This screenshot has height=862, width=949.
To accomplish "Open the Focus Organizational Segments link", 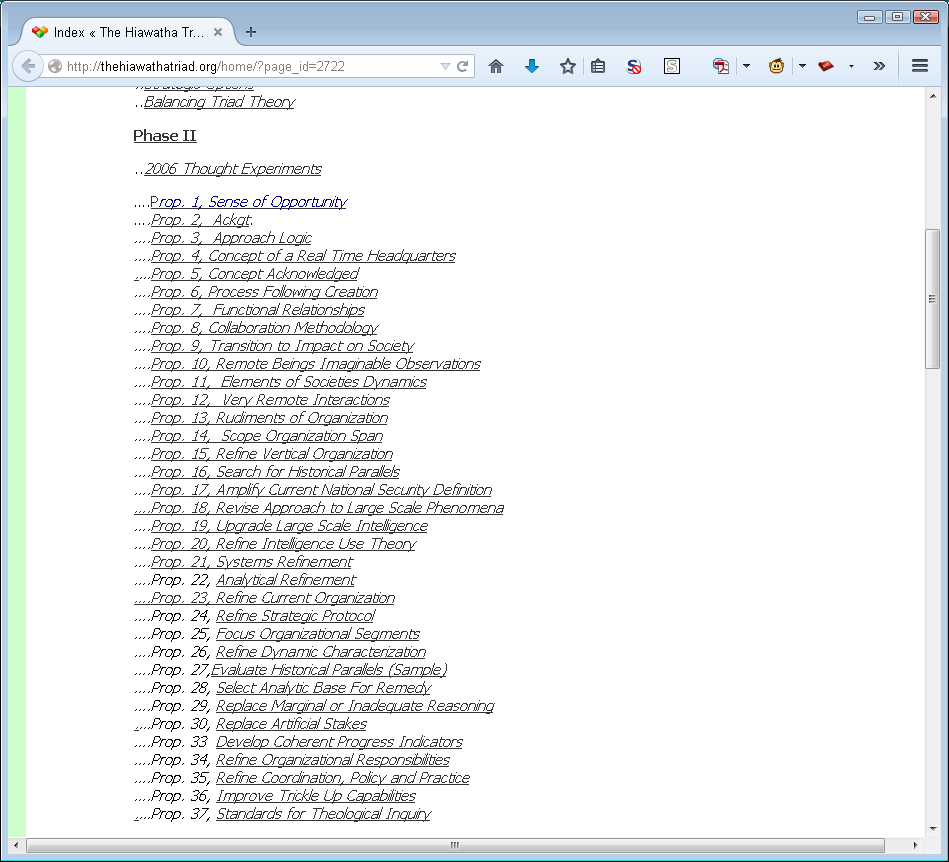I will pos(318,634).
